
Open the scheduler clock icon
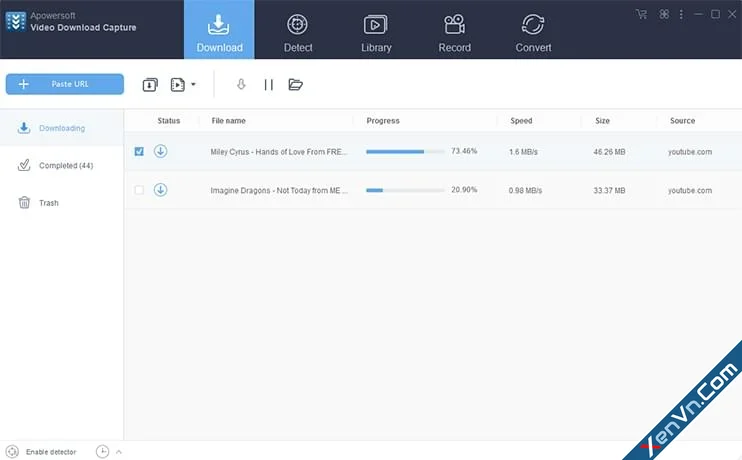pos(102,451)
